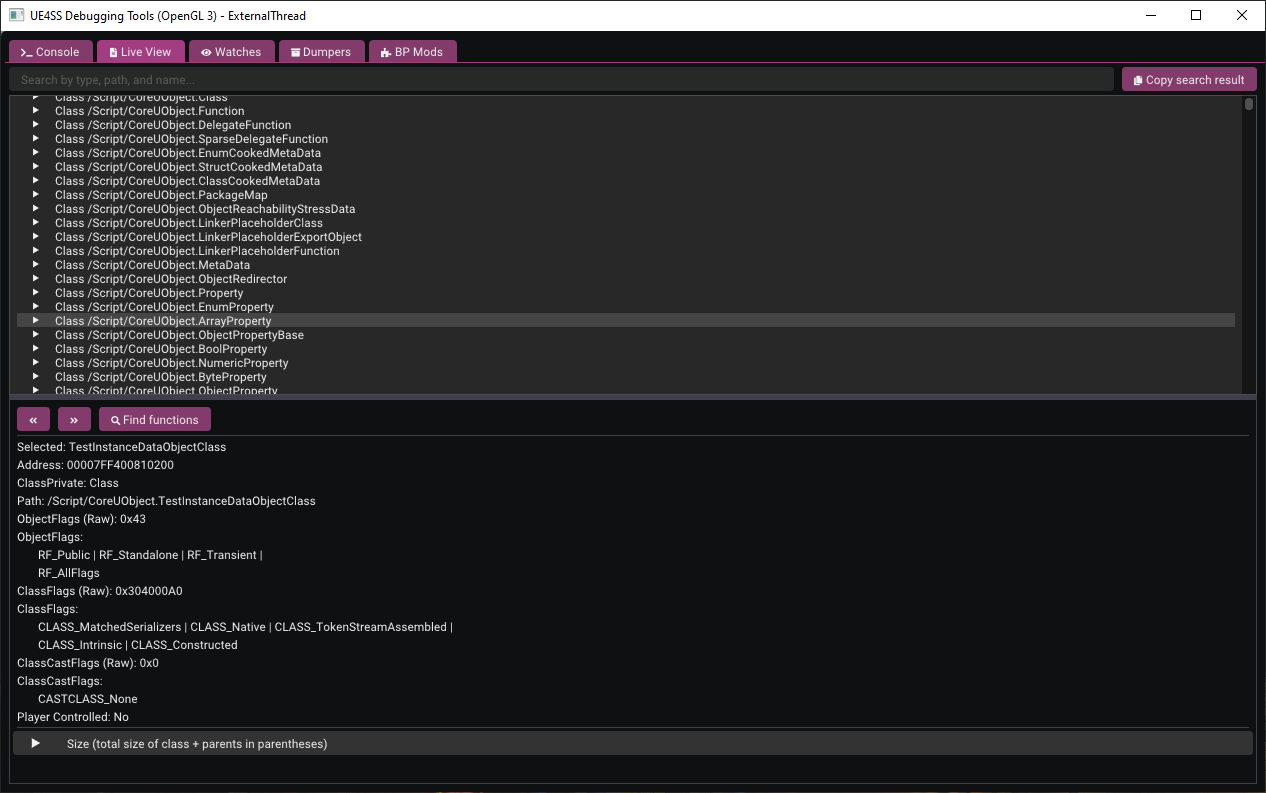
Task: Select Class CoreUObject.ObjectReachabilityStressData row
Action: click(626, 209)
